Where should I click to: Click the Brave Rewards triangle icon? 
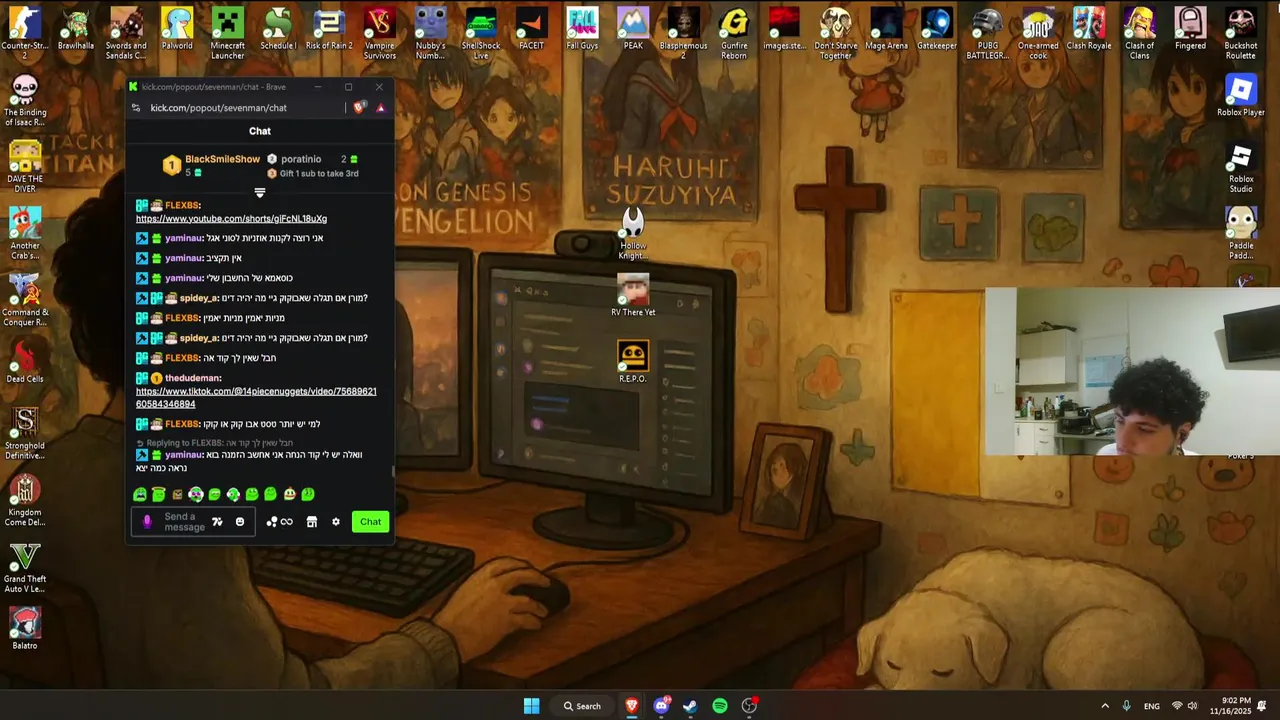tap(380, 107)
